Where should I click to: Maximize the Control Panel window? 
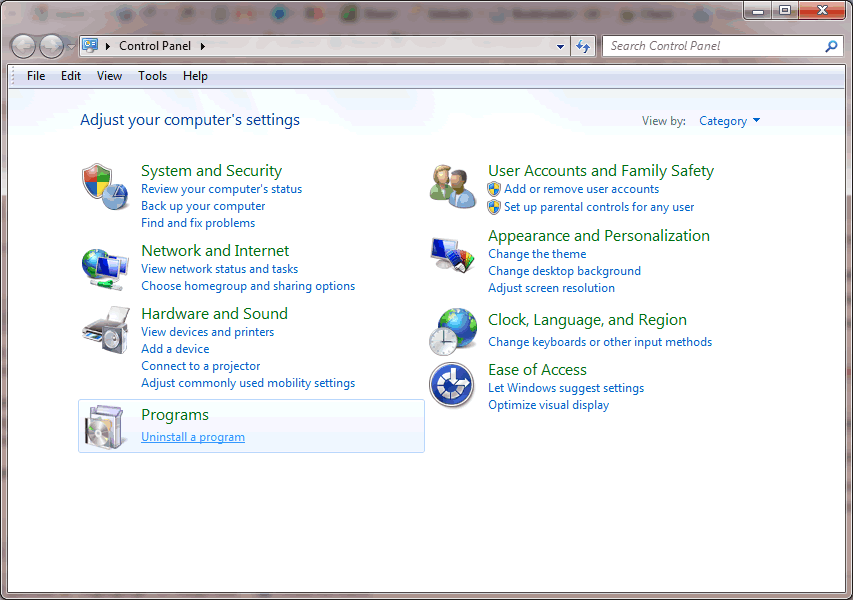pos(784,10)
